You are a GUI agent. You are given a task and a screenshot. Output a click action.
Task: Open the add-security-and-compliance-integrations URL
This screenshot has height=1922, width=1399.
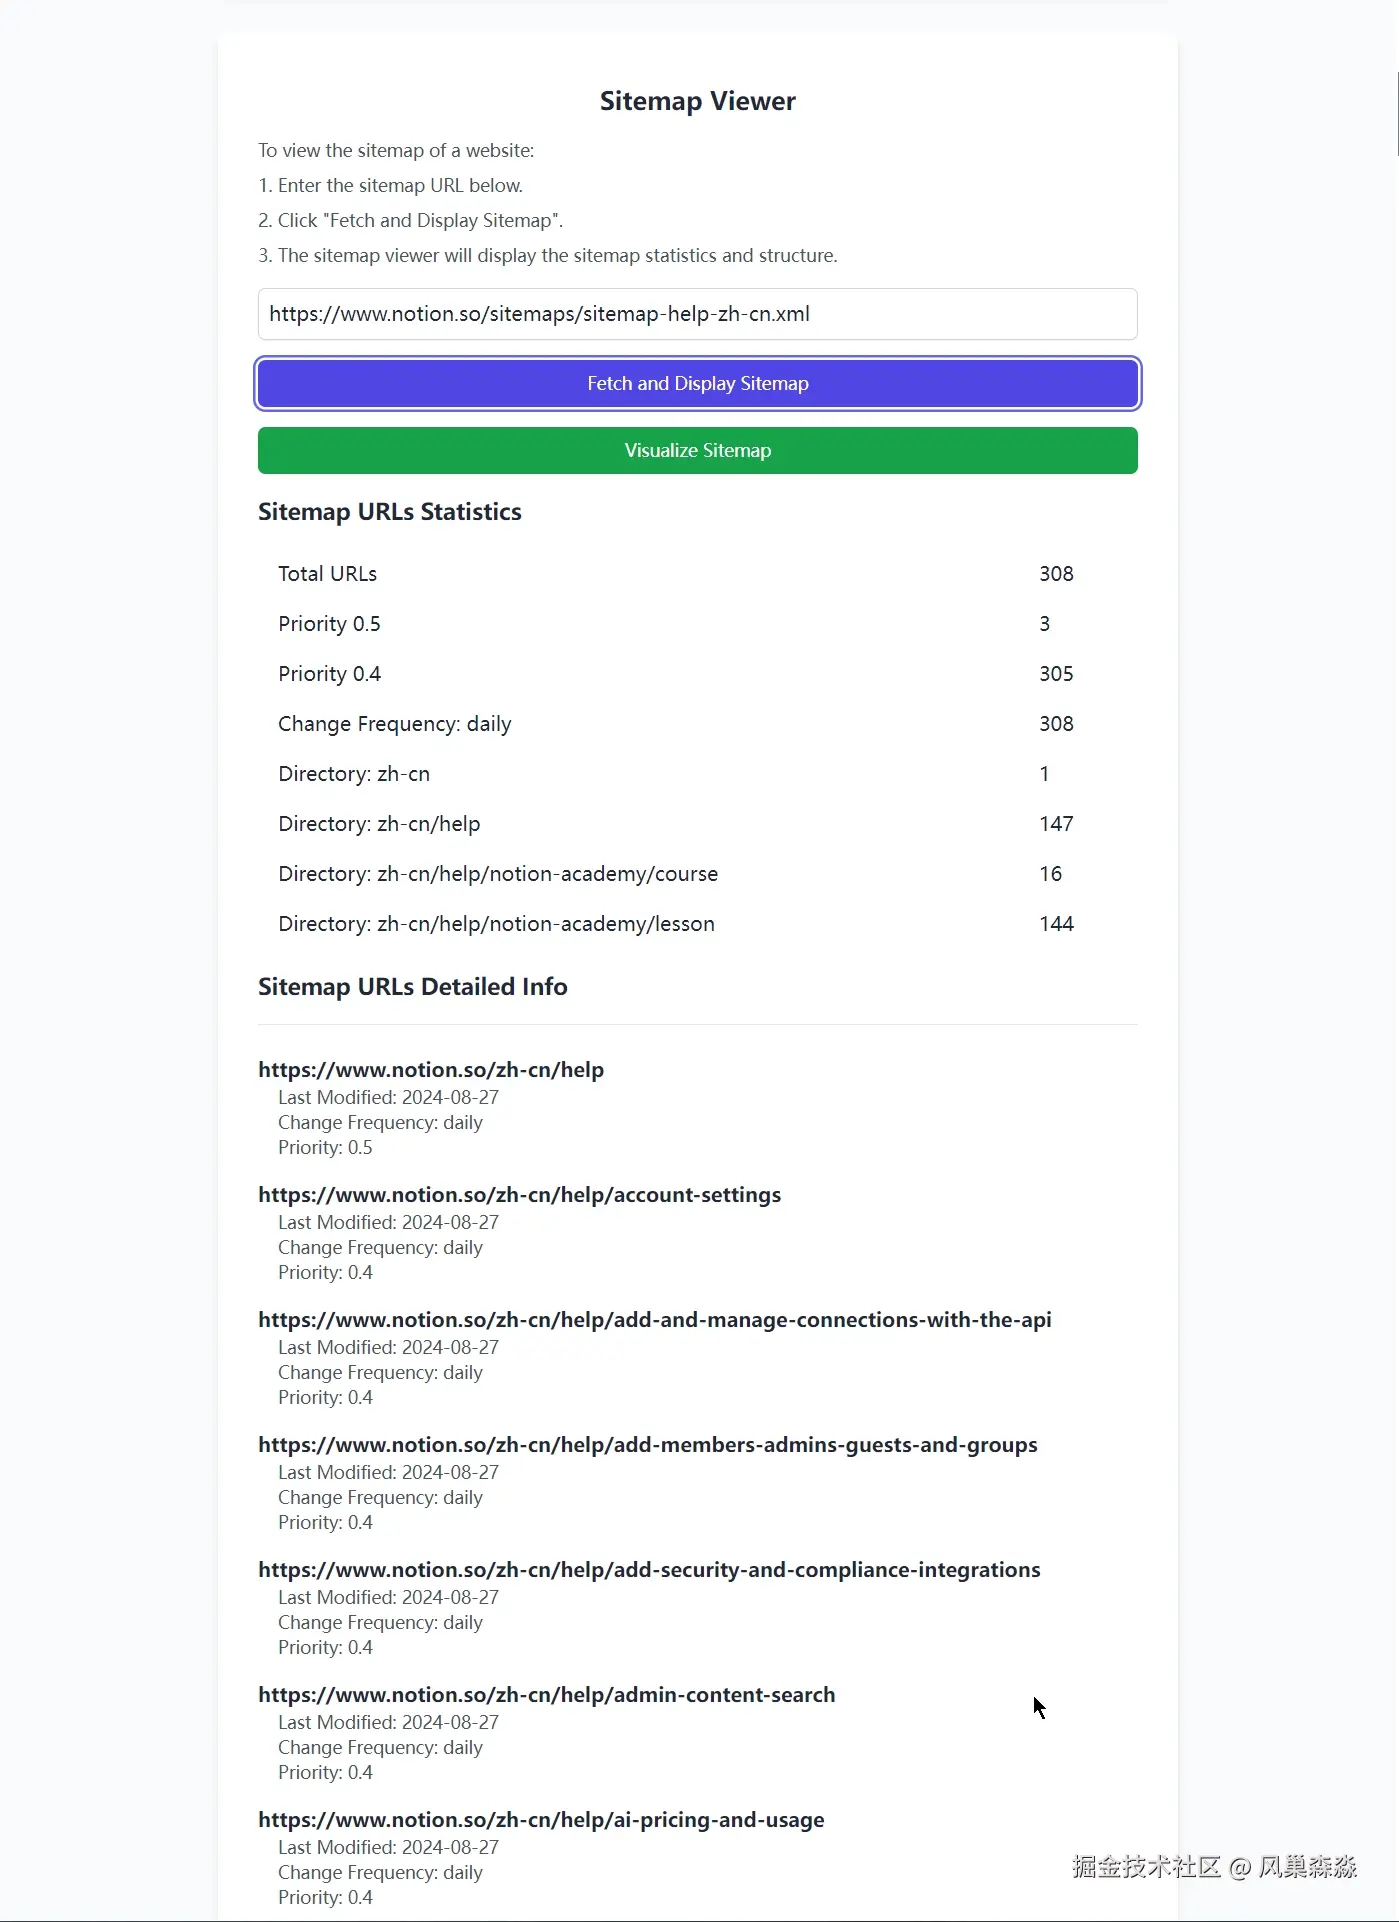point(648,1569)
